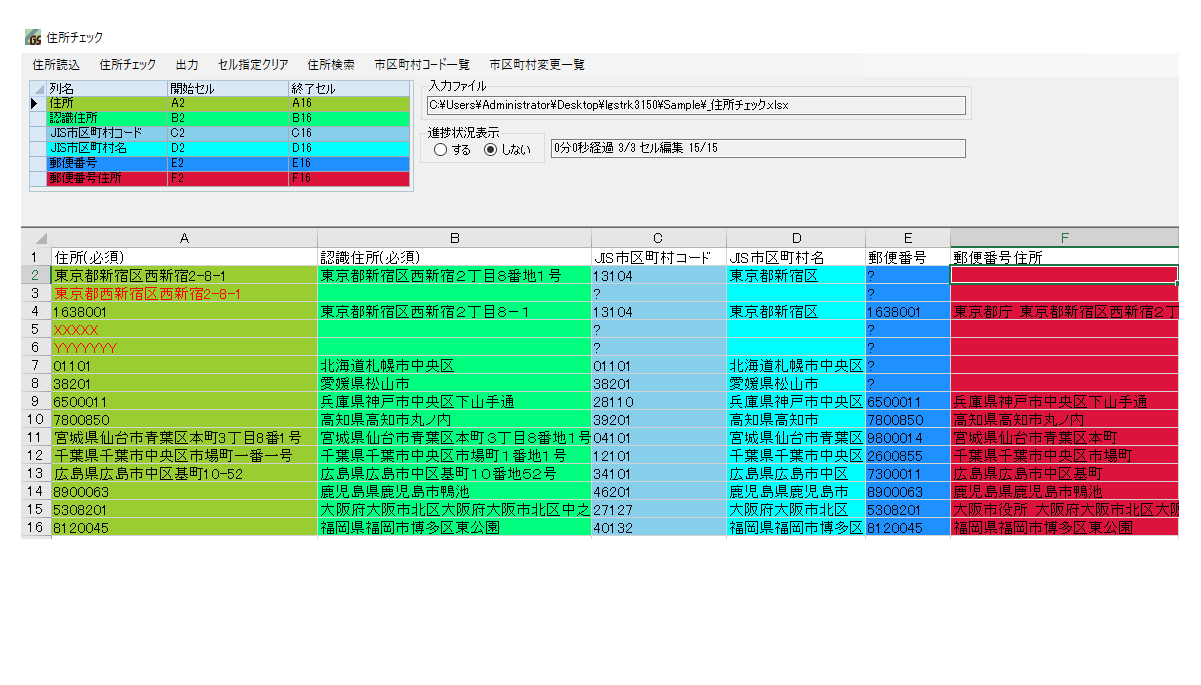Select the しない radio button
This screenshot has height=685, width=1201.
click(x=490, y=149)
